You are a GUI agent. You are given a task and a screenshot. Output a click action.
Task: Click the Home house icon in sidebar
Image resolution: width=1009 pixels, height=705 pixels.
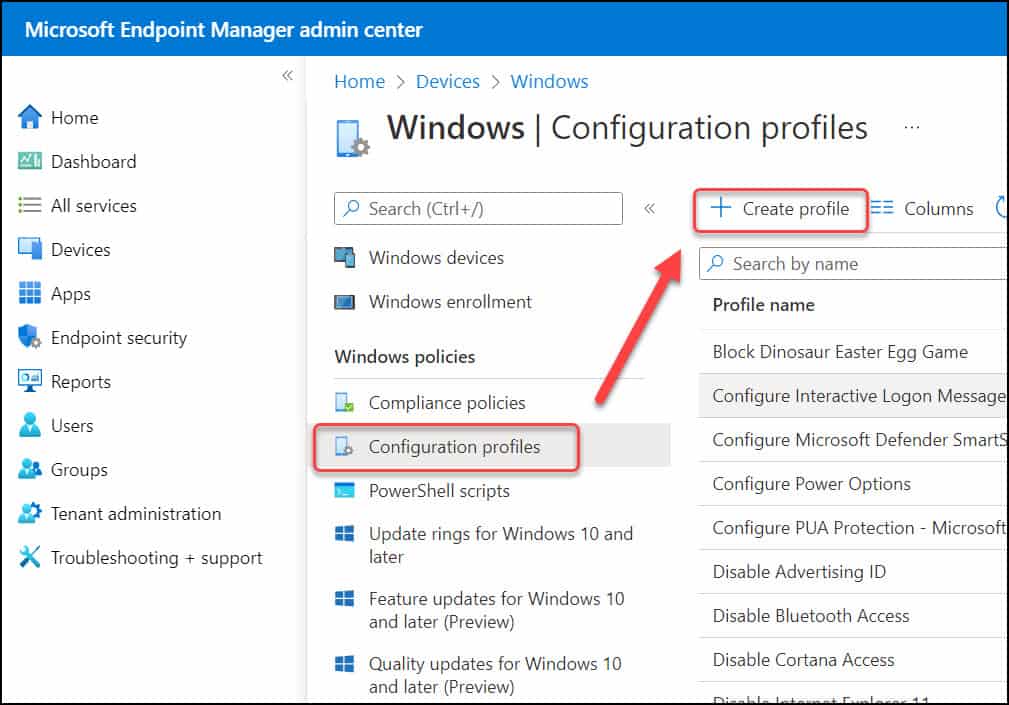pyautogui.click(x=30, y=117)
